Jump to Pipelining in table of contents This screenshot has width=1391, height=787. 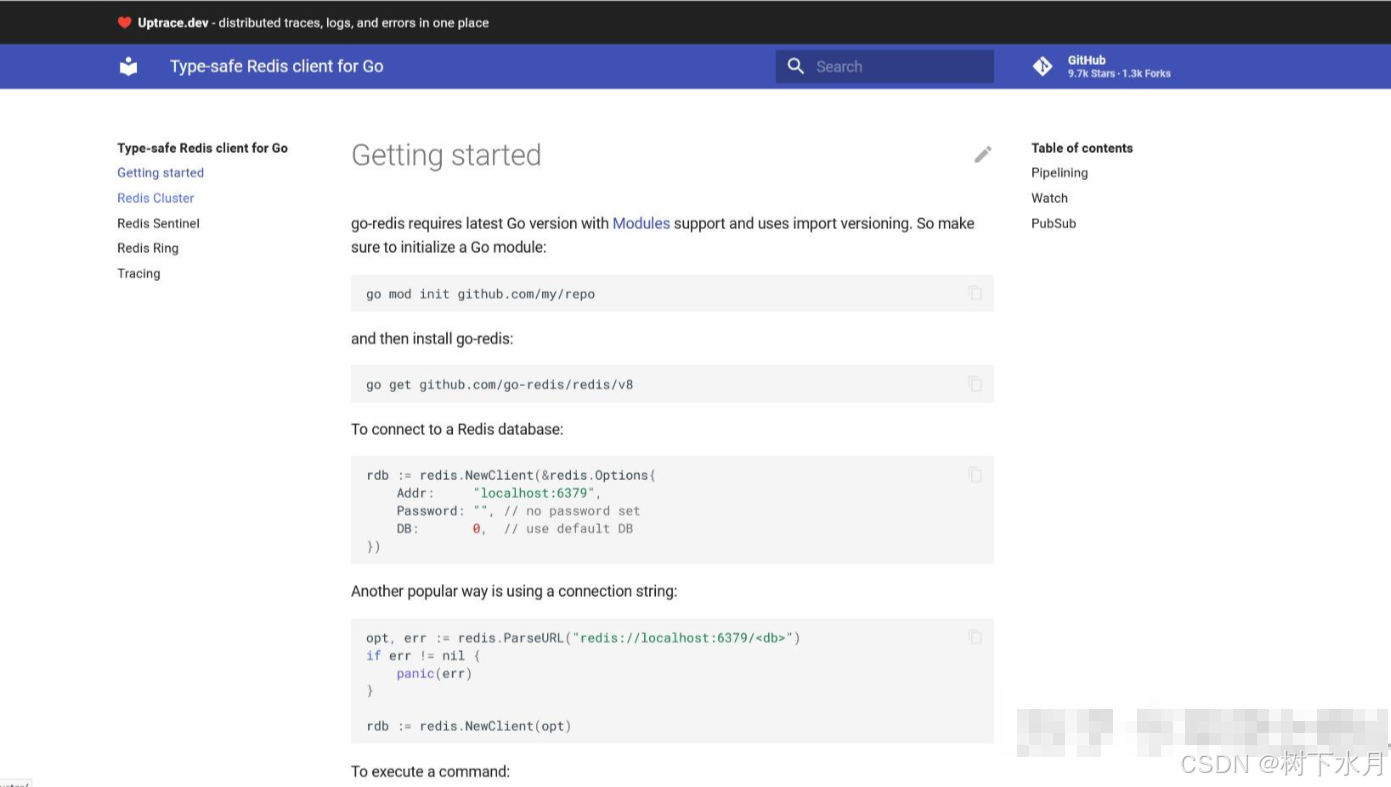[x=1059, y=173]
